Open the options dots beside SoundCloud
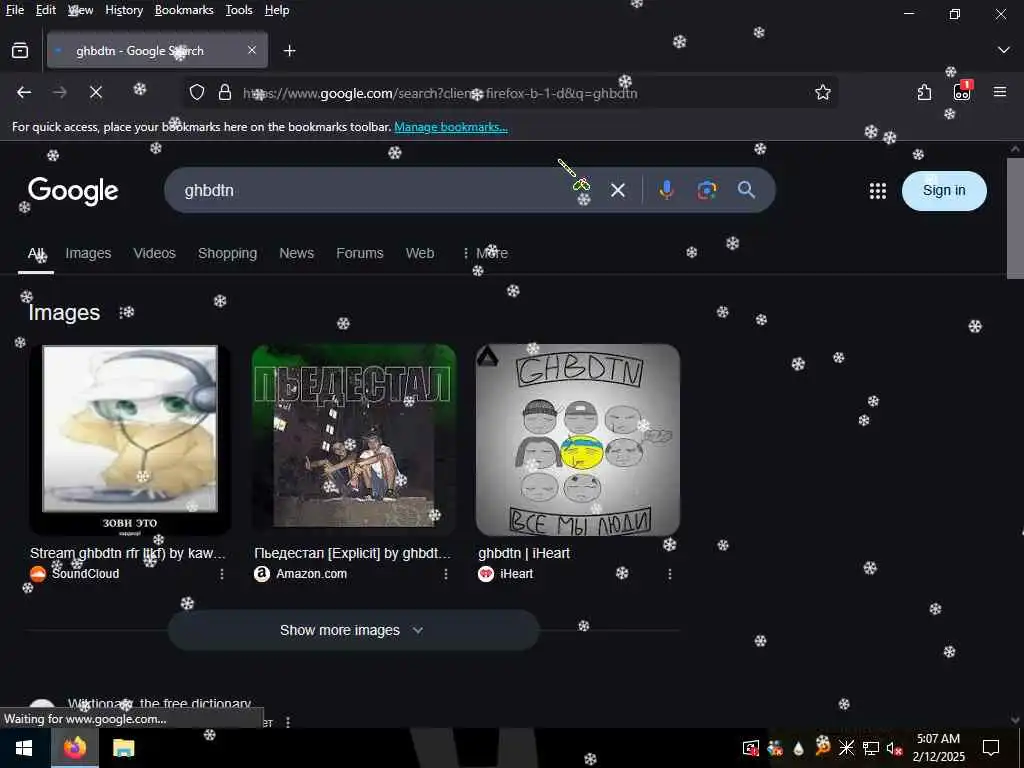 click(222, 573)
